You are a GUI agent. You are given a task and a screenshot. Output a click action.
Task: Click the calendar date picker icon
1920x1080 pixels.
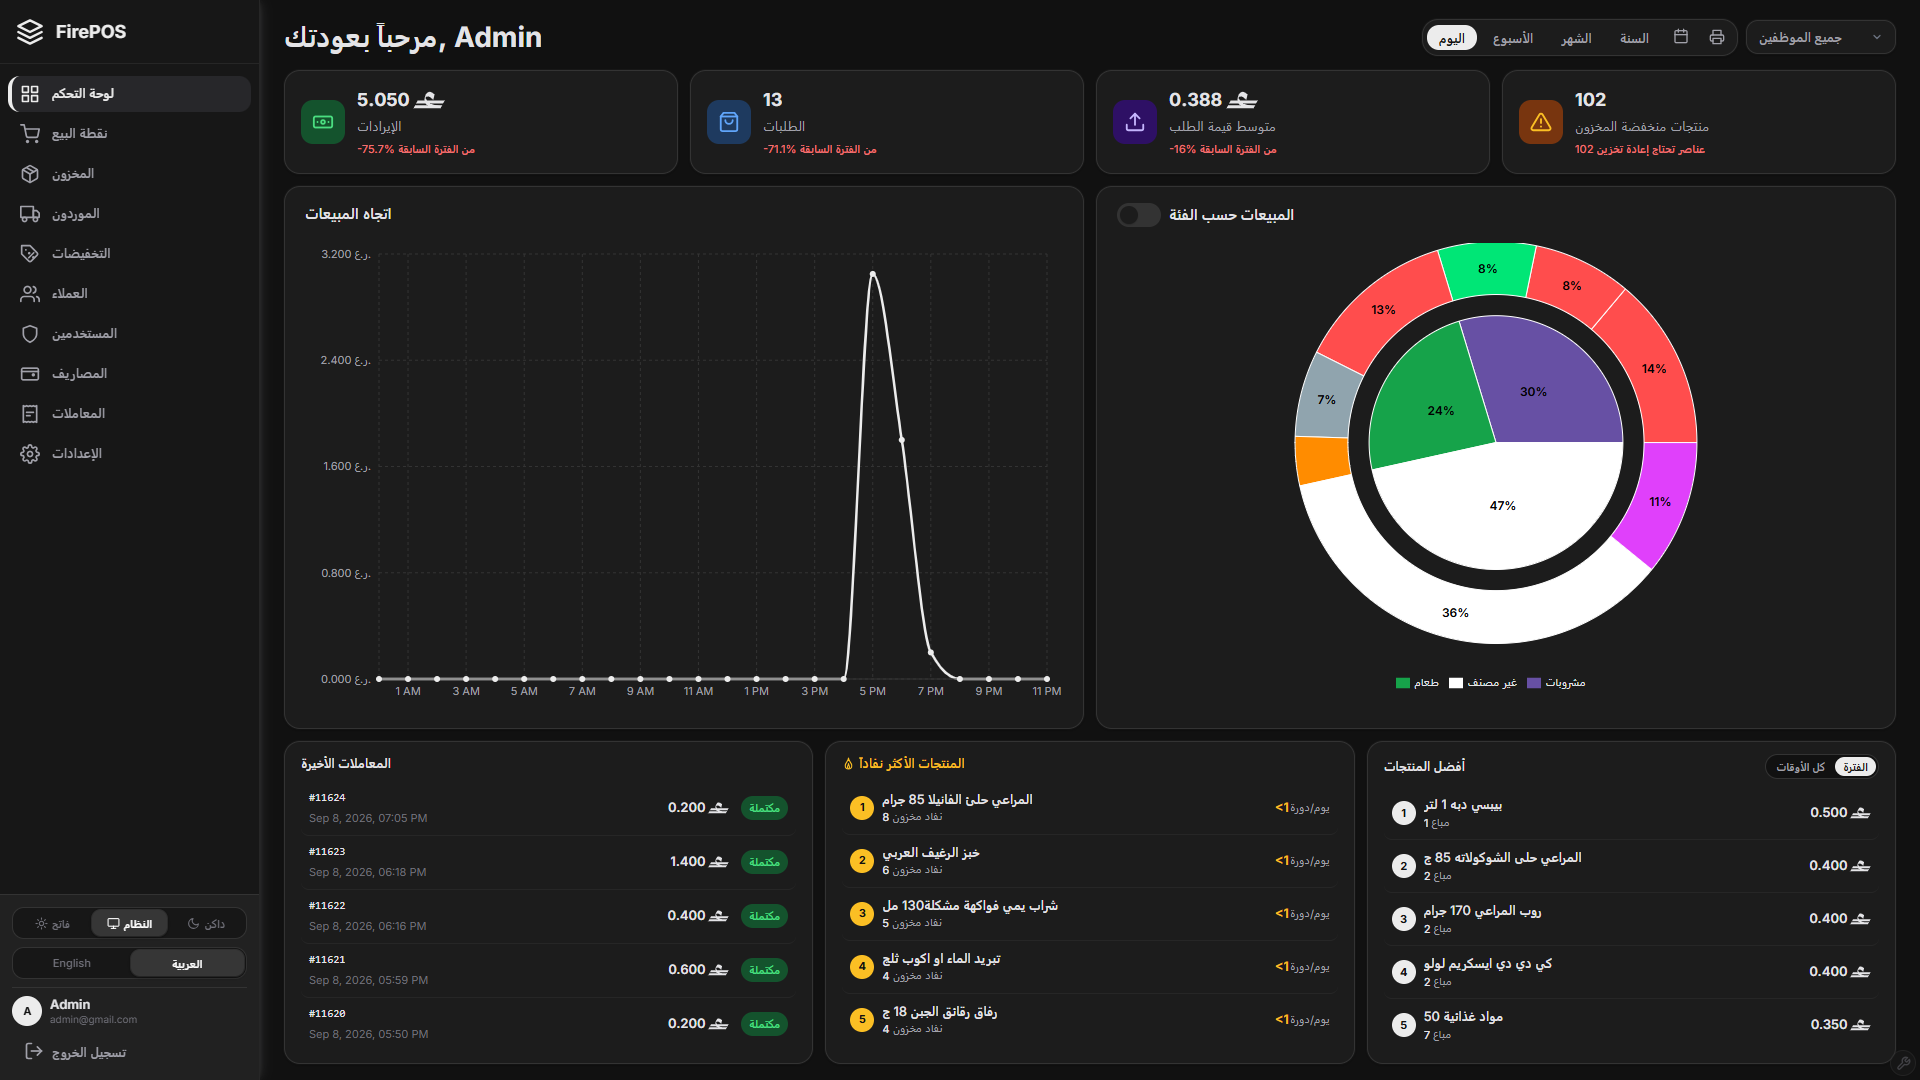1681,37
